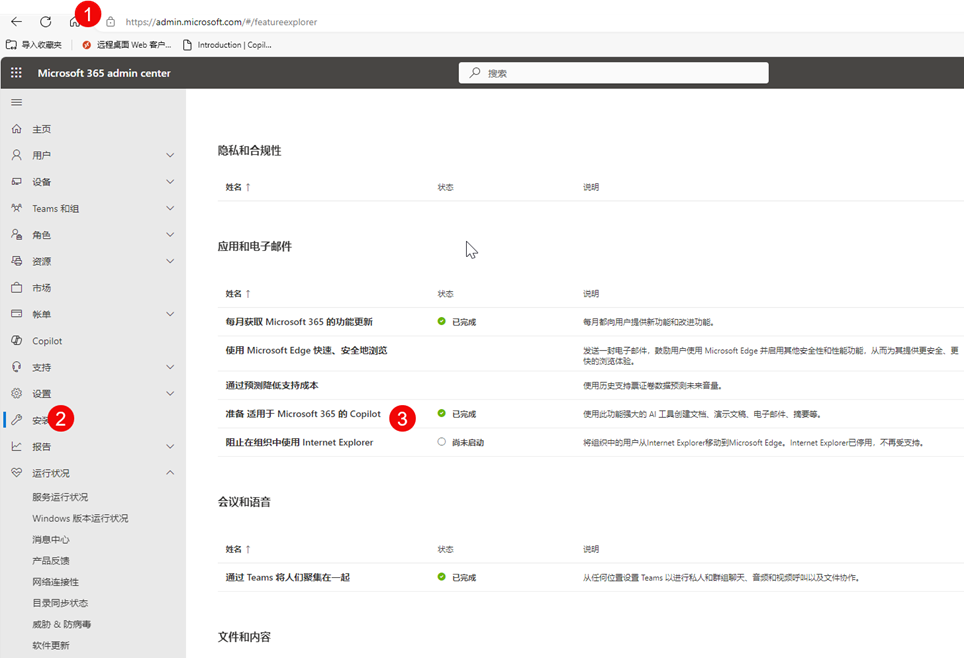Click the site lock icon in address bar

pyautogui.click(x=111, y=22)
